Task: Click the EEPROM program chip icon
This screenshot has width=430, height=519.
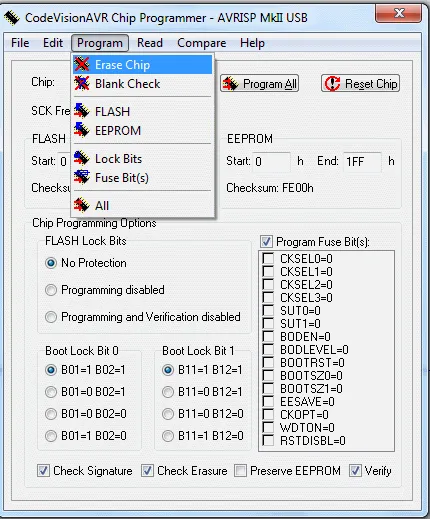Action: (x=82, y=130)
